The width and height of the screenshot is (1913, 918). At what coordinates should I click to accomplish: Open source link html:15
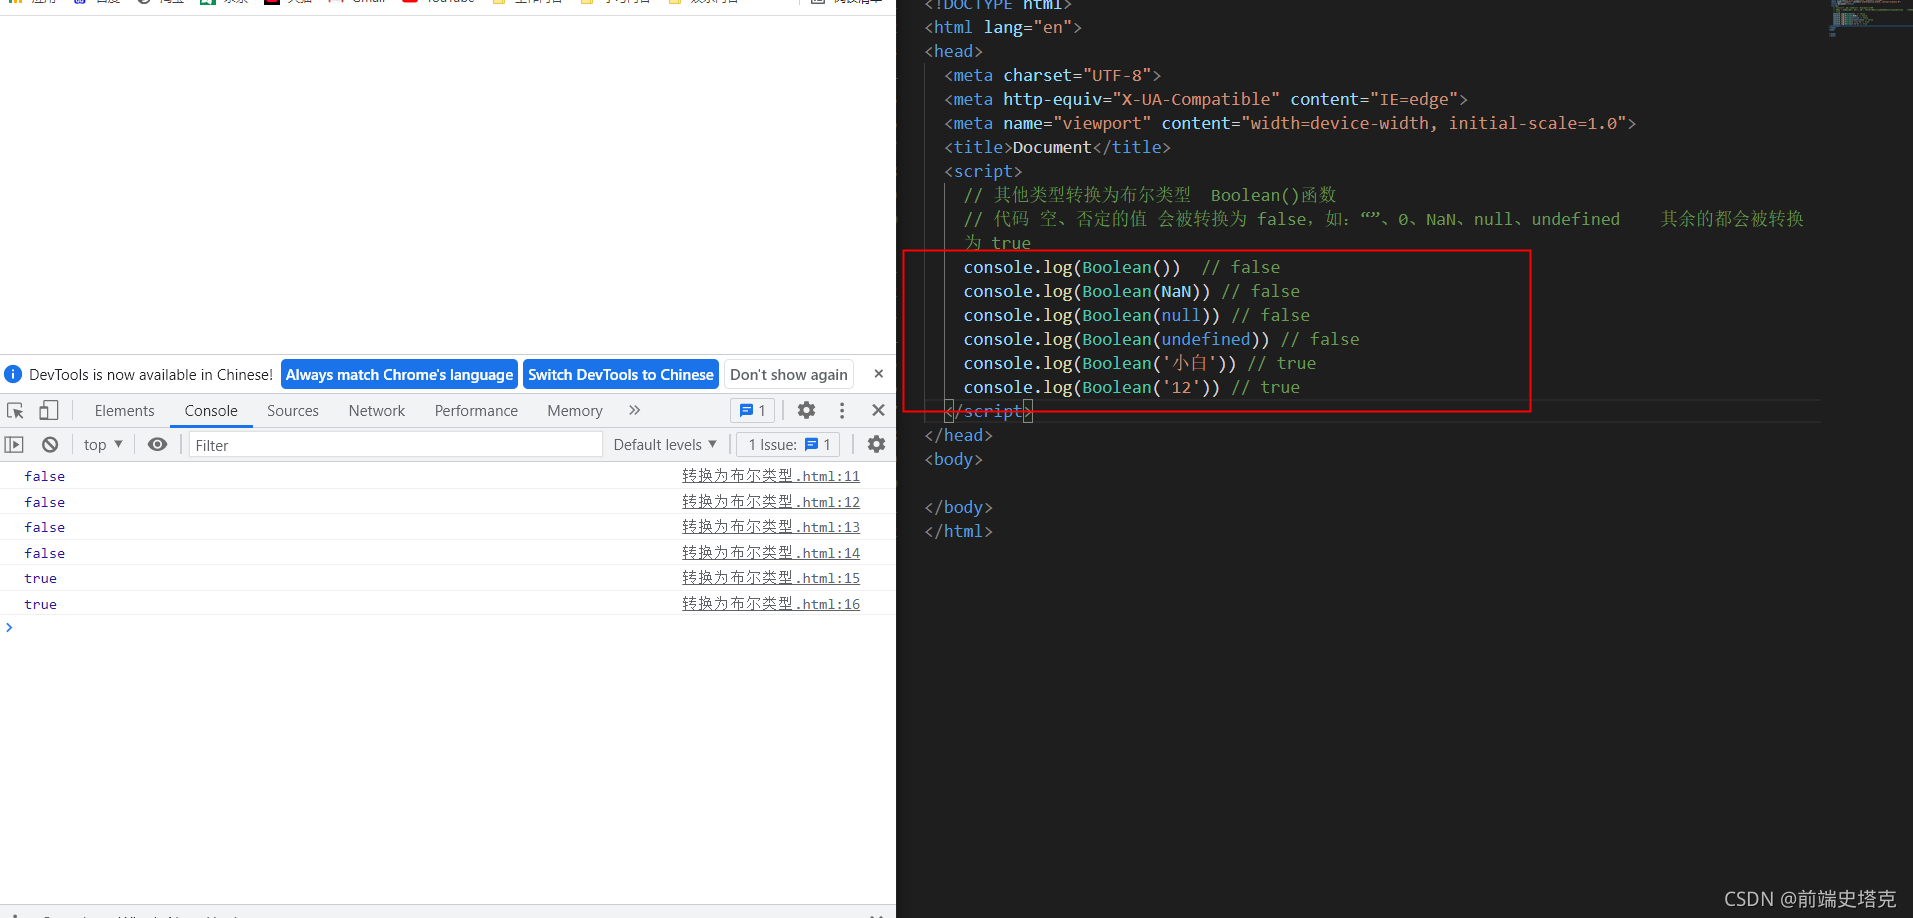pos(771,578)
